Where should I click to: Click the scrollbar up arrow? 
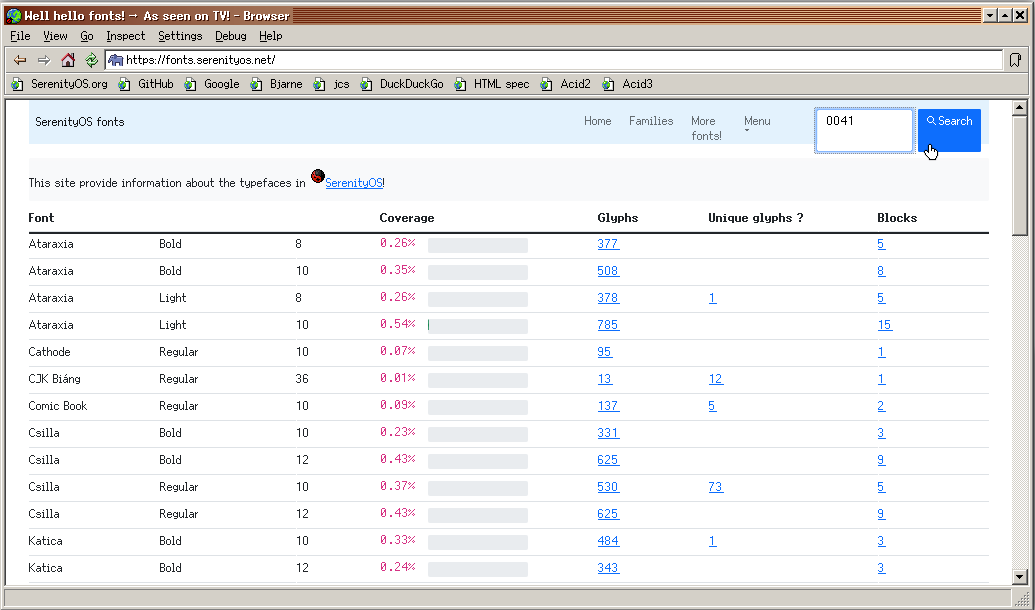click(x=1019, y=107)
